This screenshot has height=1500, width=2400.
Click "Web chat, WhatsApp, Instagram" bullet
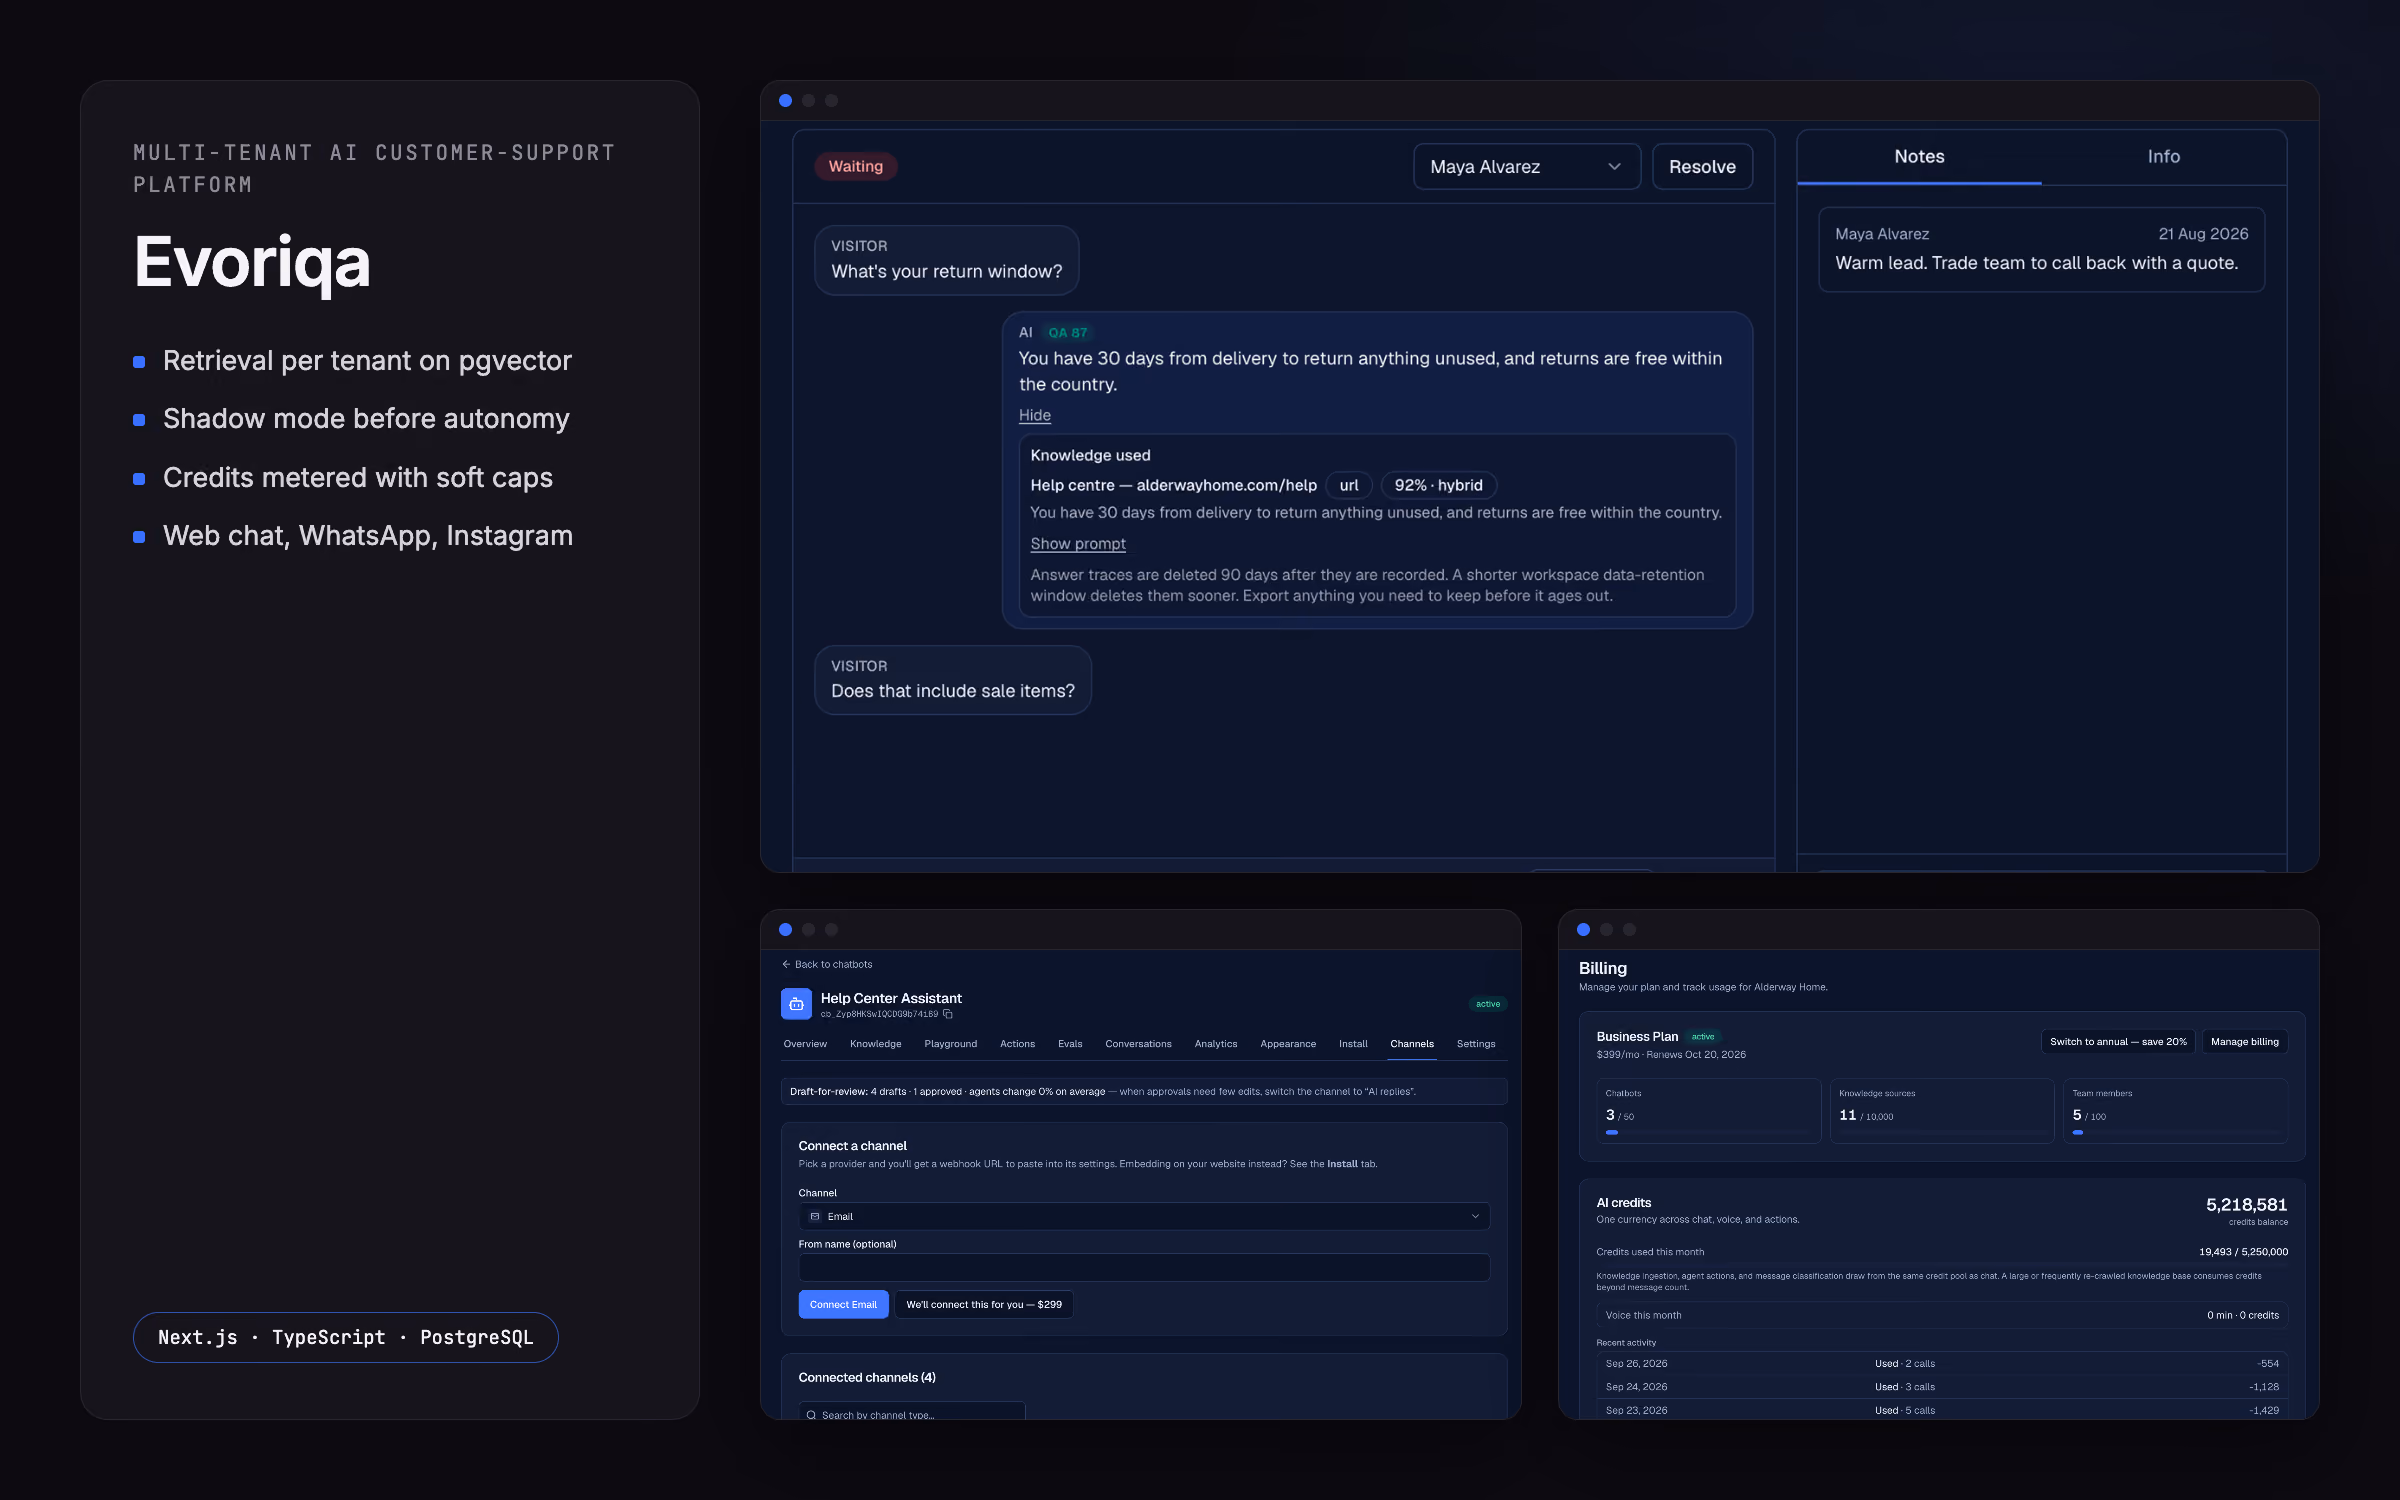pyautogui.click(x=367, y=536)
